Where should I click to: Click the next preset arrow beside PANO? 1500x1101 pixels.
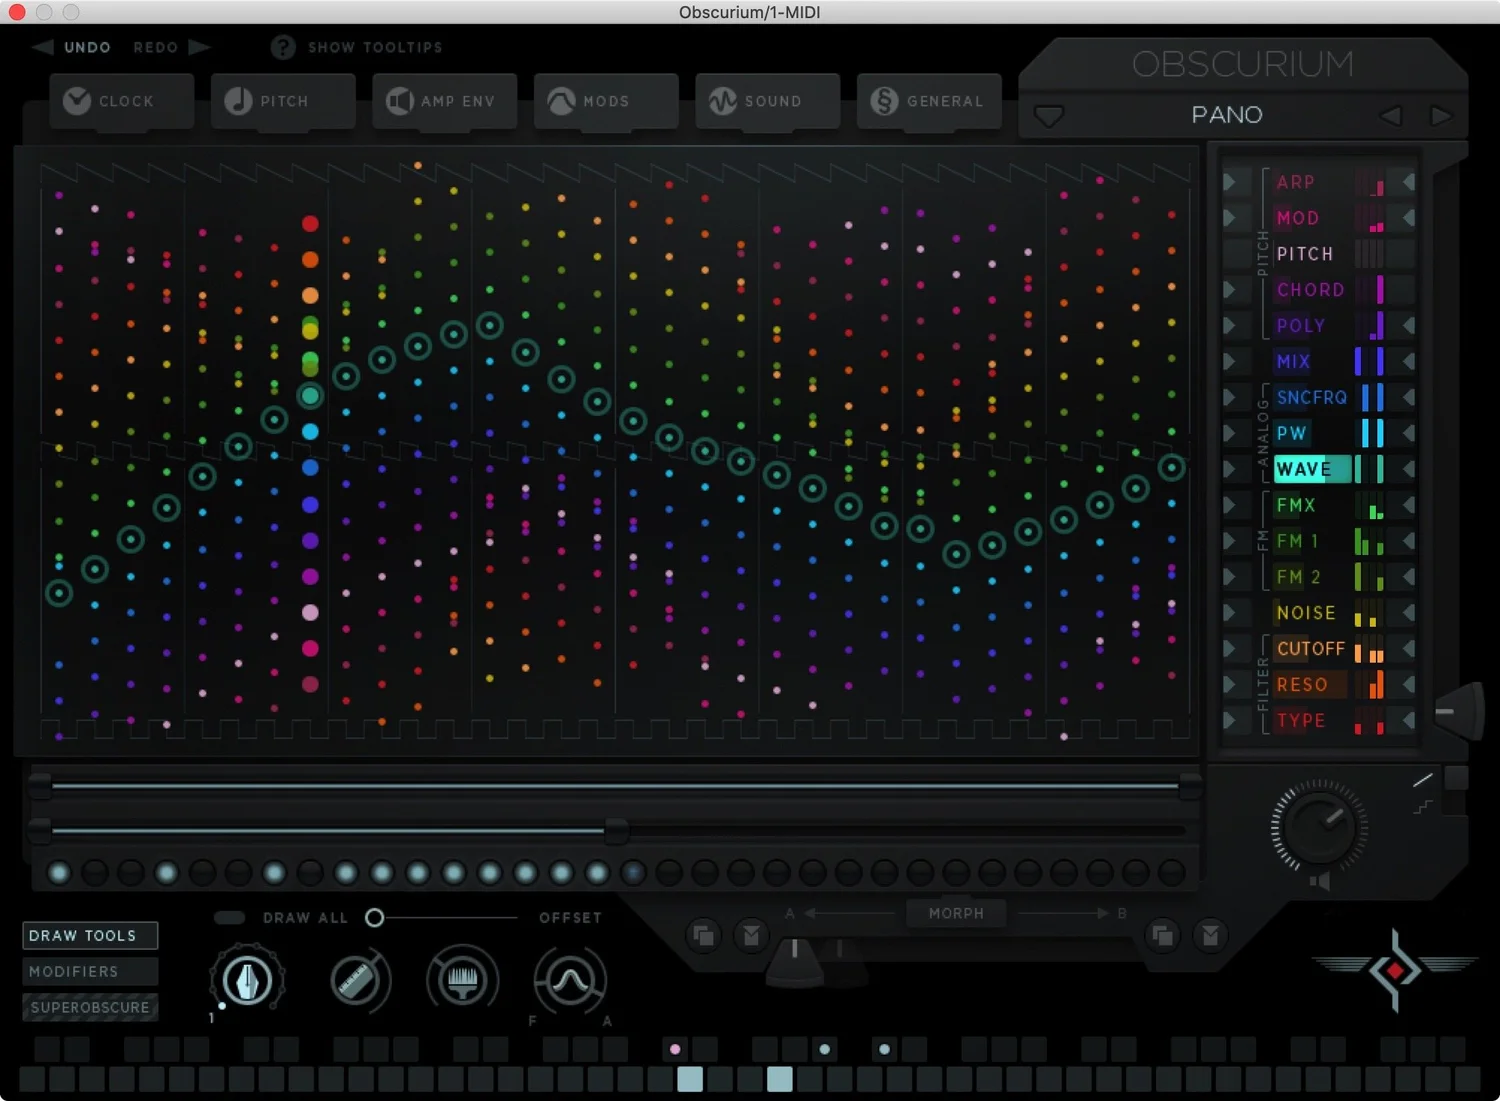(1442, 115)
